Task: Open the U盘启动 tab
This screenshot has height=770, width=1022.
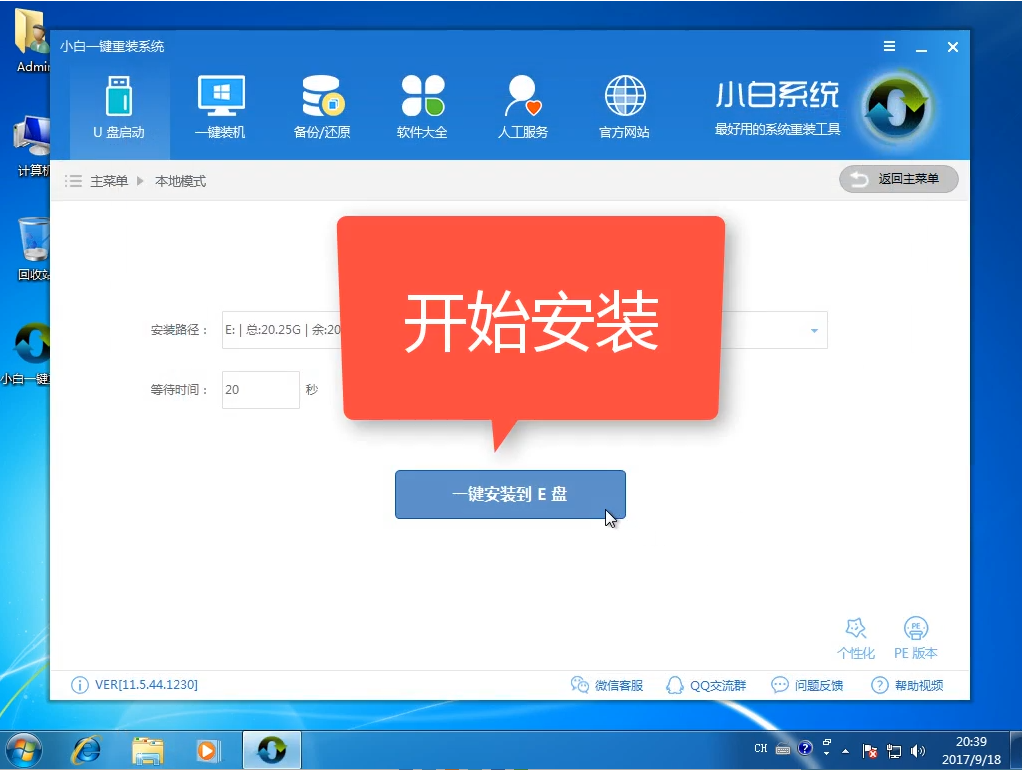Action: (x=119, y=108)
